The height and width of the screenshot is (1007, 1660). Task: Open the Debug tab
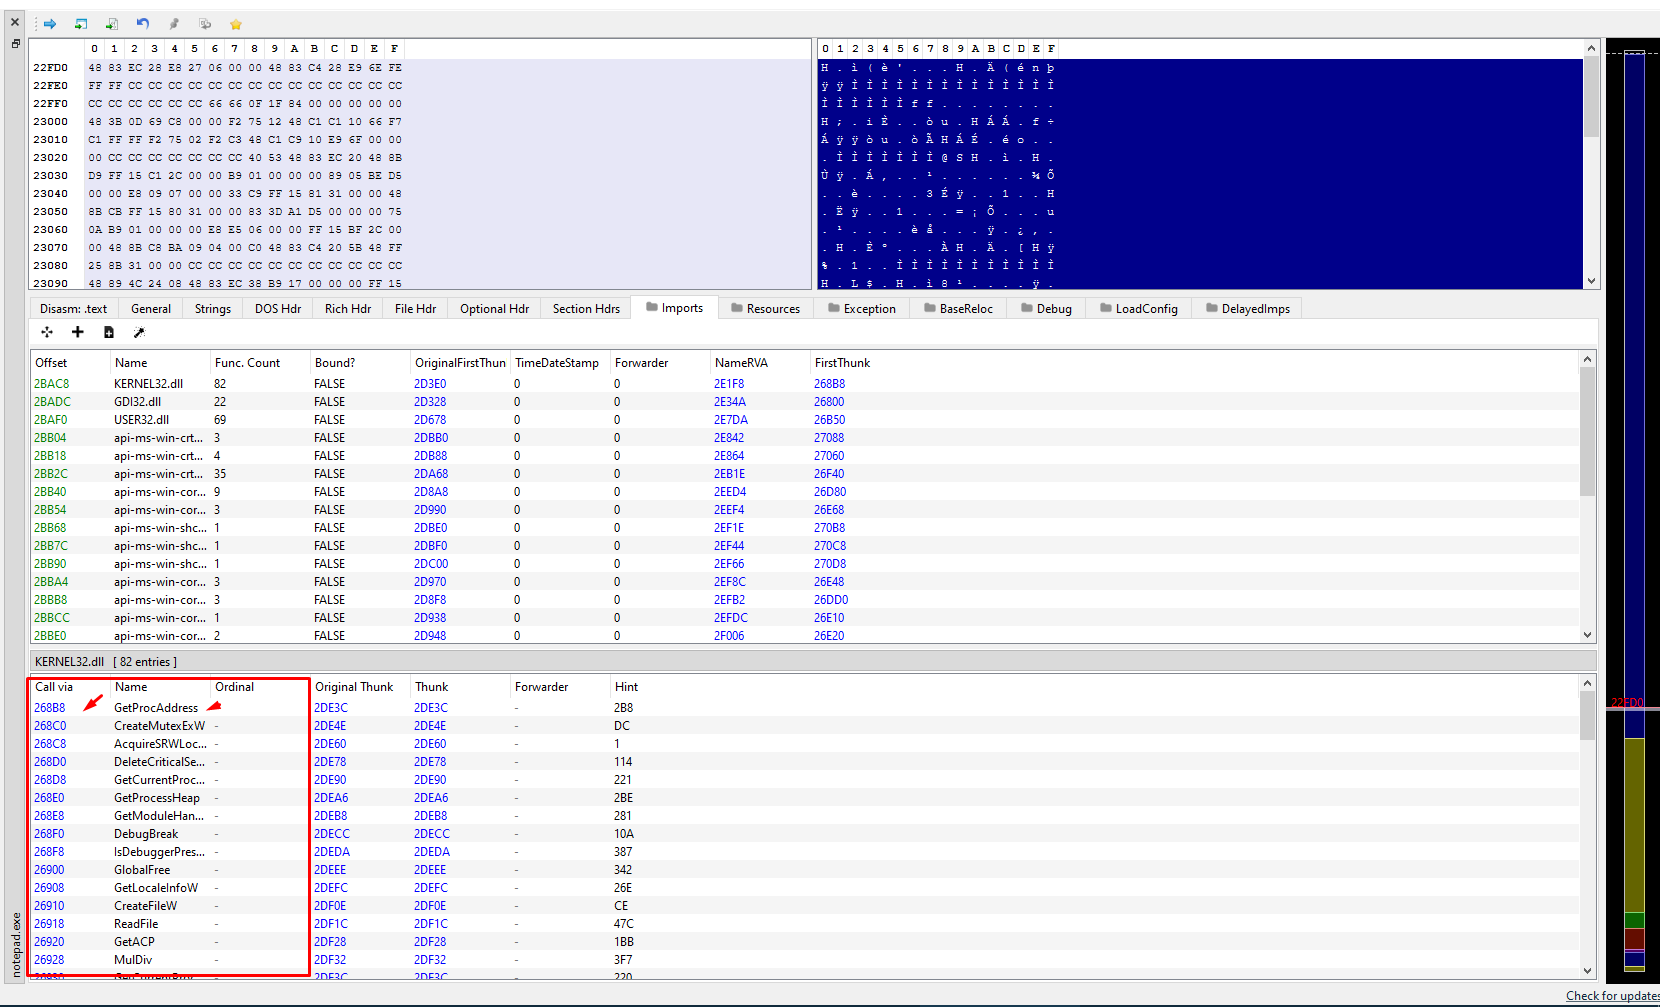pos(1046,309)
